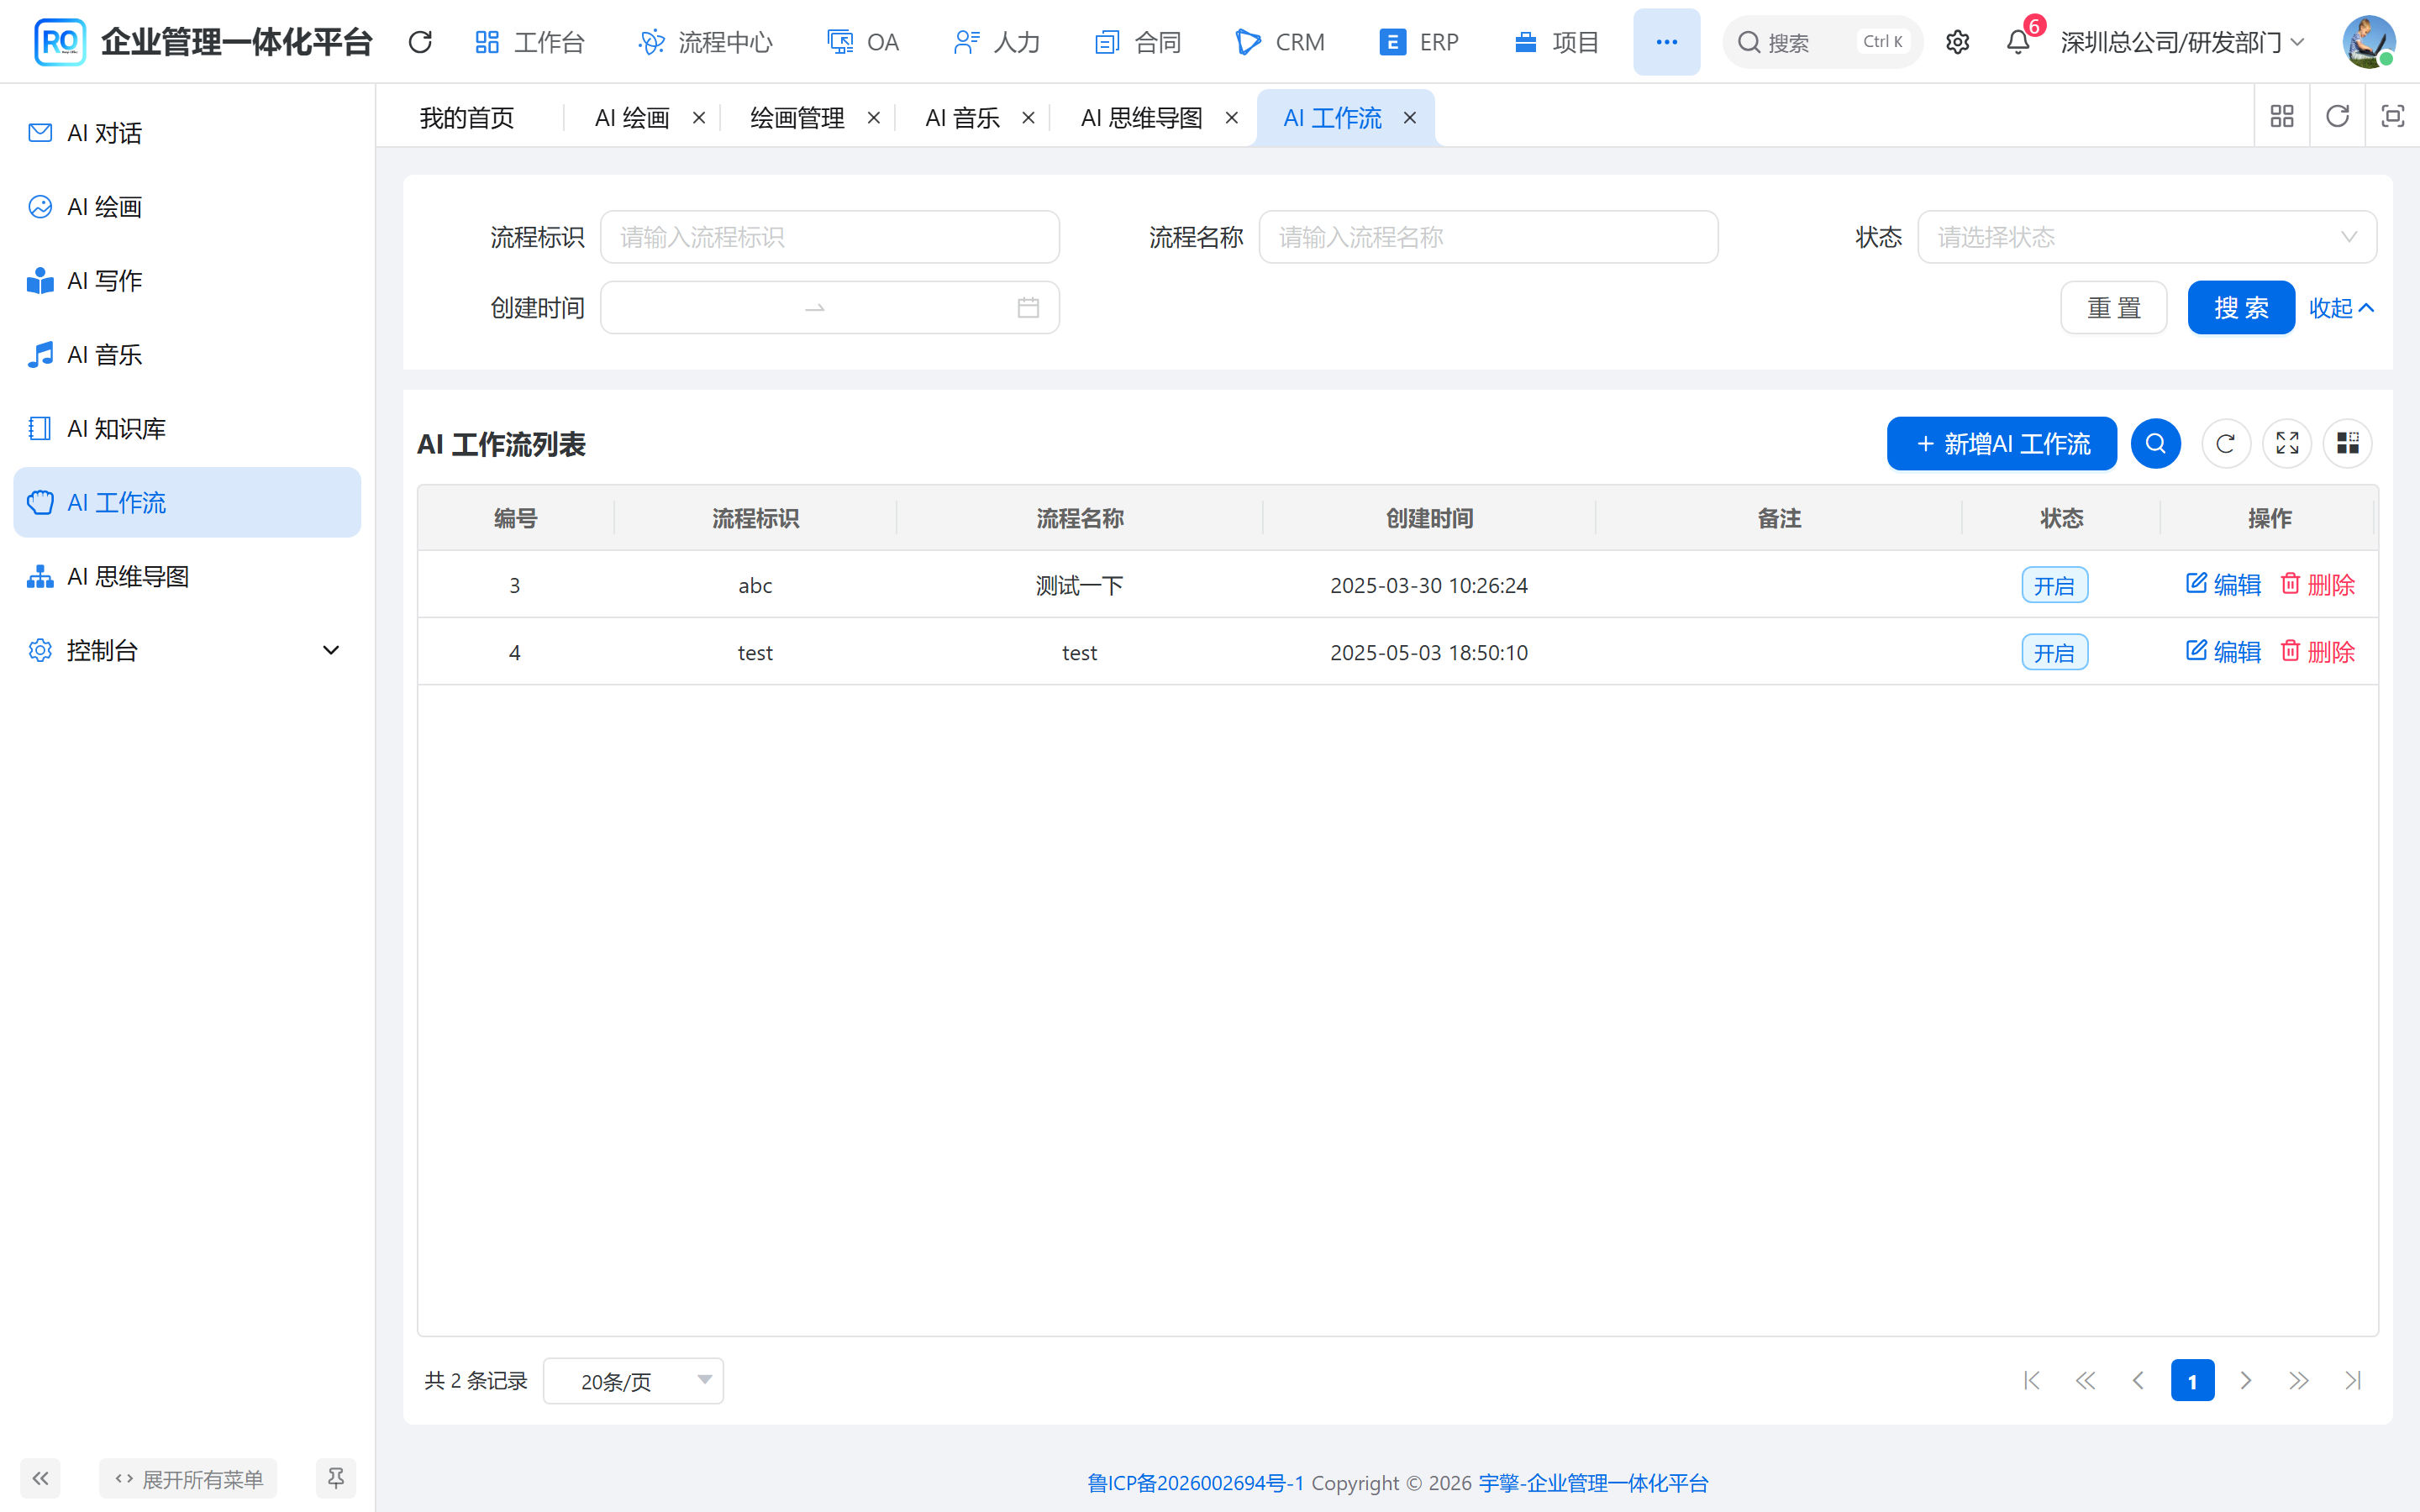Refresh the AI workflow list
The image size is (2420, 1512).
[x=2225, y=443]
